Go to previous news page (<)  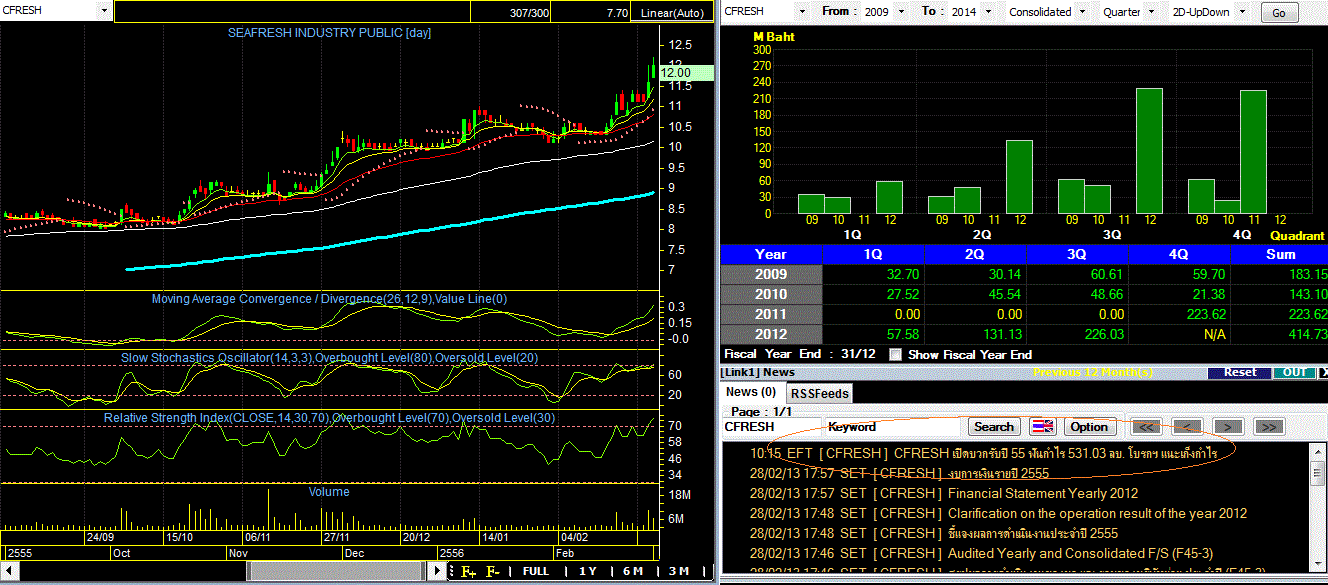[x=1186, y=427]
